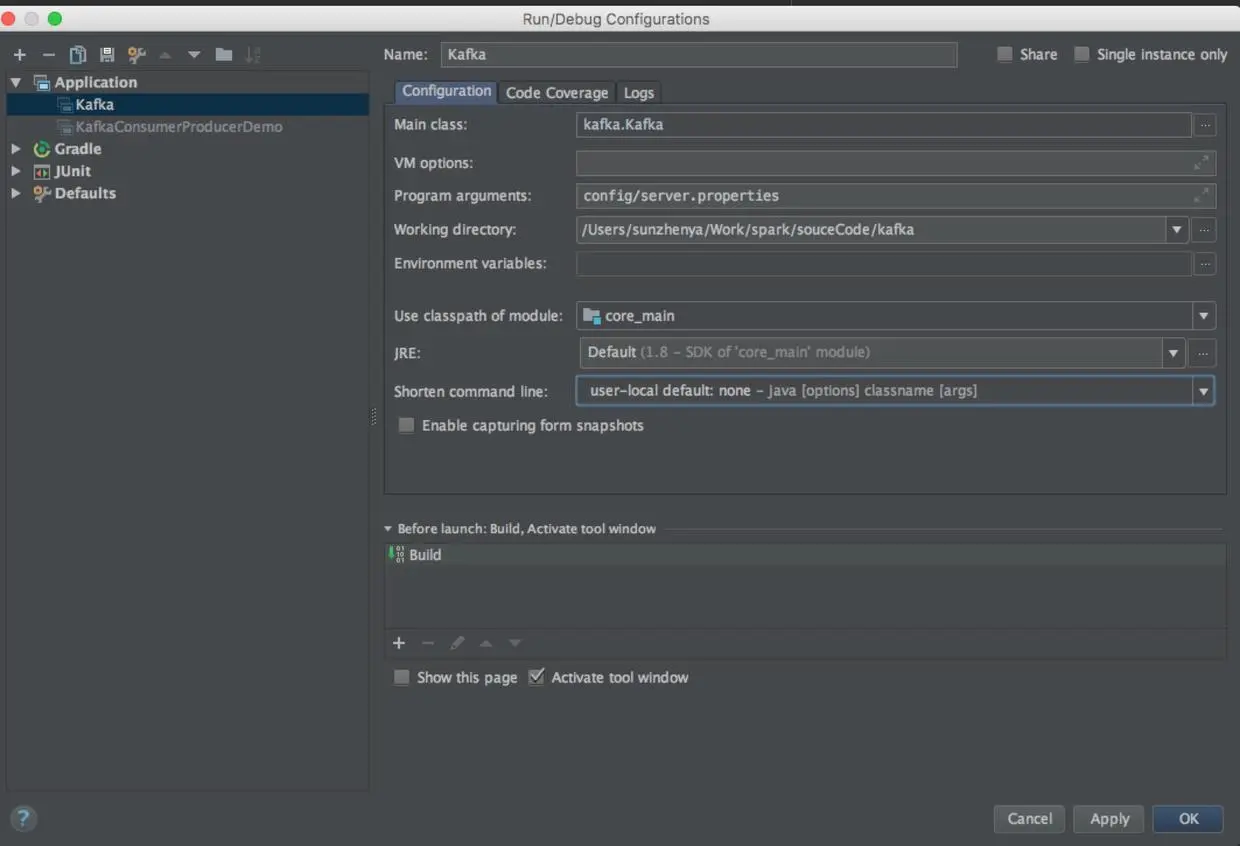The width and height of the screenshot is (1240, 846).
Task: Collapse the Before launch section
Action: click(388, 529)
